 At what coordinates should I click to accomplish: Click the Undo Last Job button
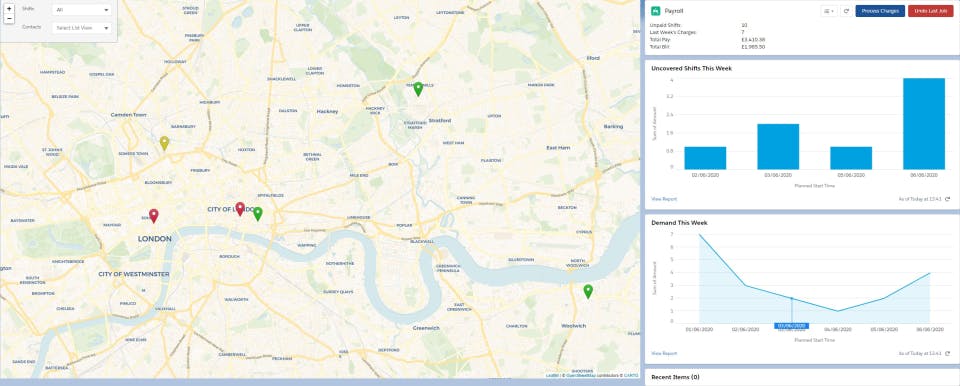point(930,11)
